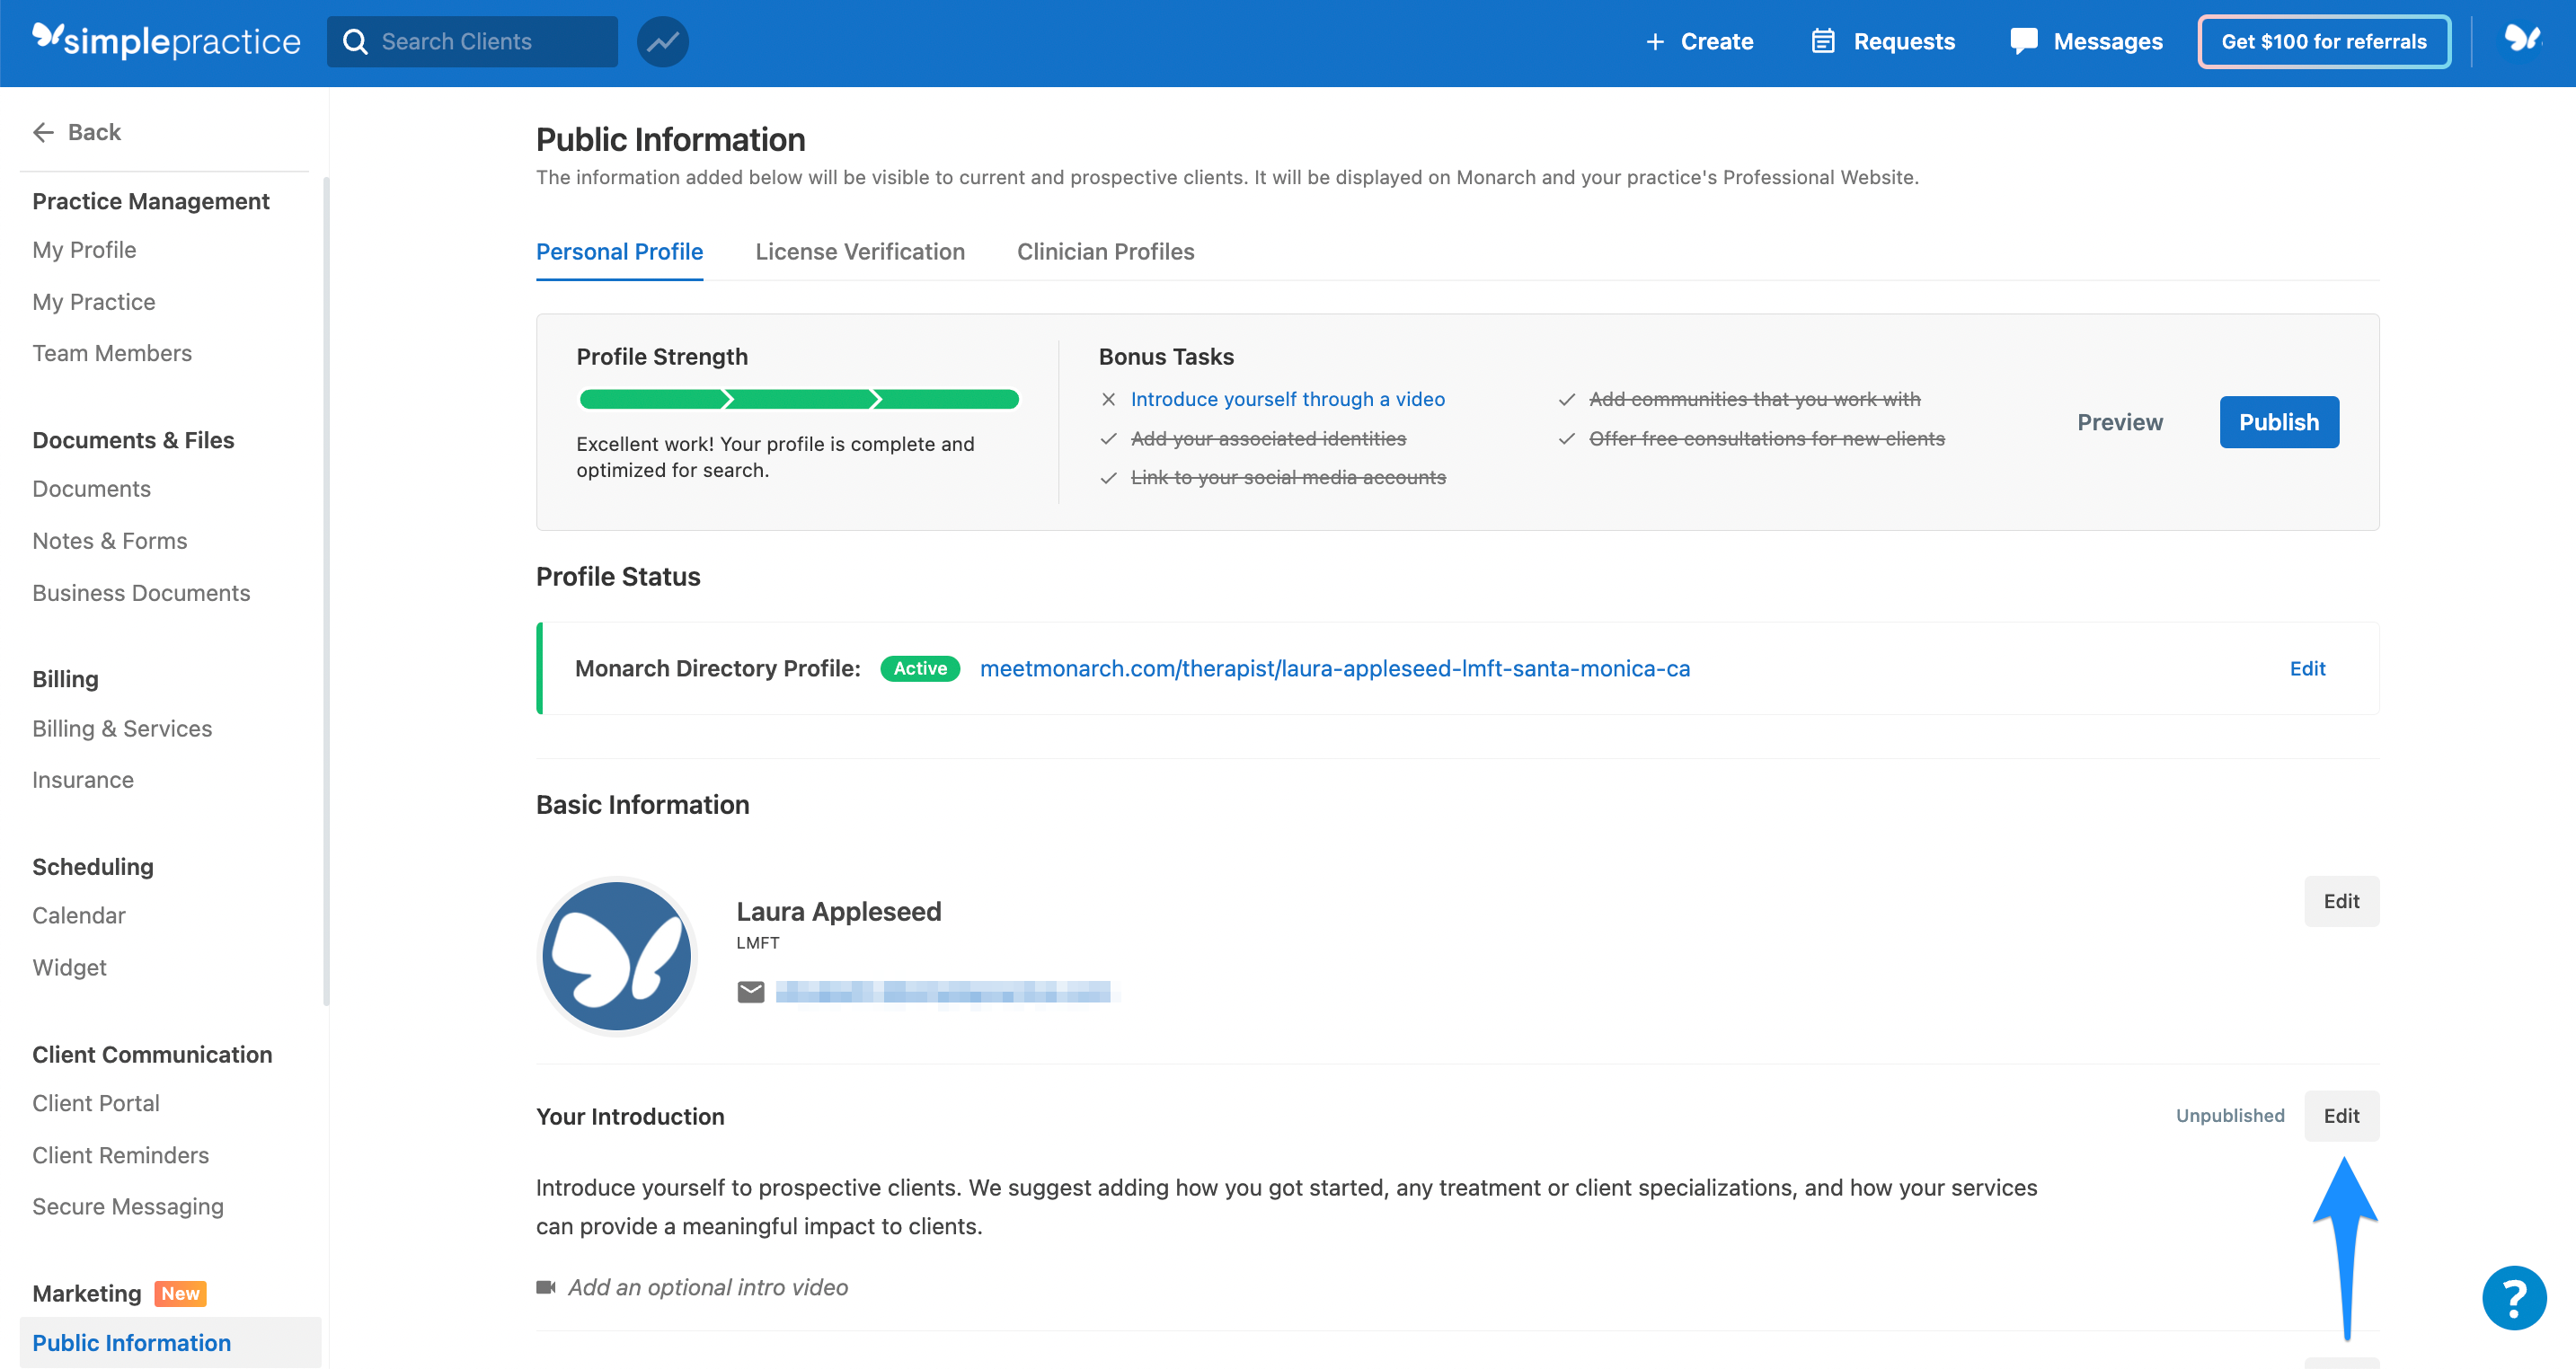Open 'Introduce yourself through a video' bonus task
Image resolution: width=2576 pixels, height=1369 pixels.
click(x=1287, y=398)
